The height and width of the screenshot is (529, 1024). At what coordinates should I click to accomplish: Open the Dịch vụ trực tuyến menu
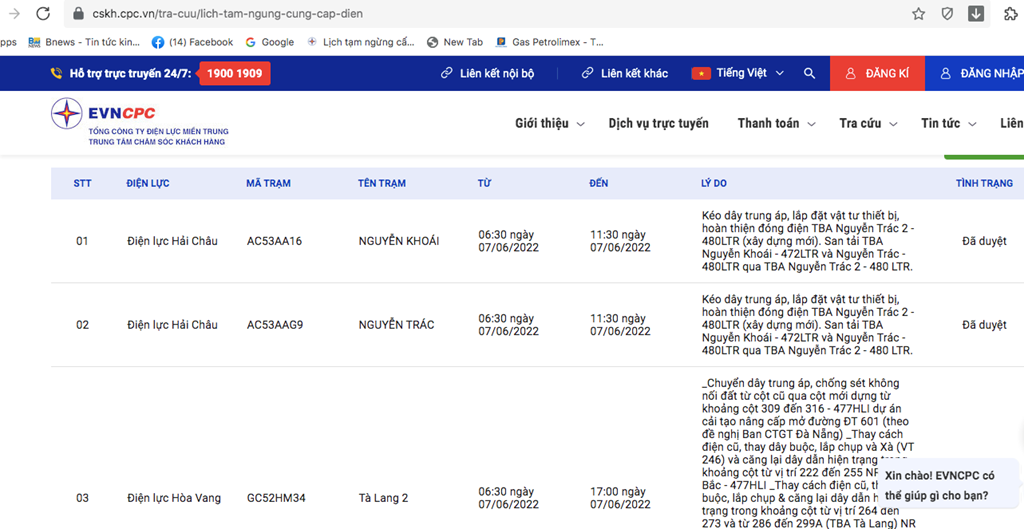pyautogui.click(x=658, y=124)
